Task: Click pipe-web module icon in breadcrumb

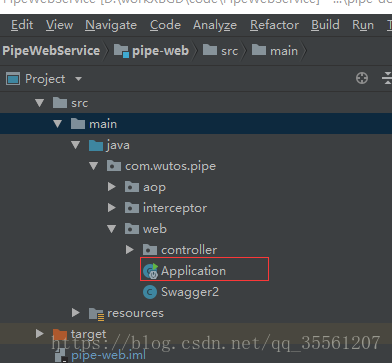Action: coord(121,51)
